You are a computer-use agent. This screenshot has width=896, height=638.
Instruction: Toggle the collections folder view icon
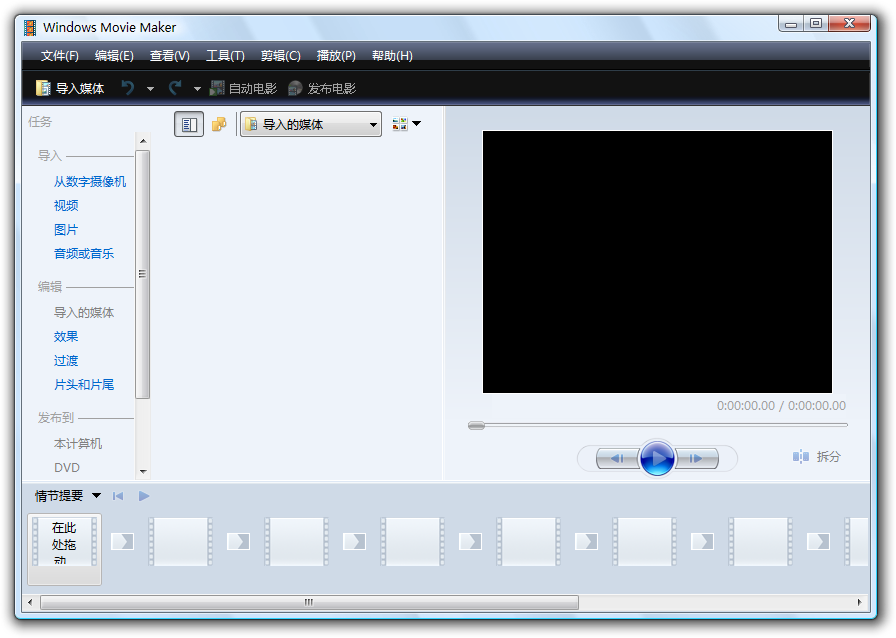coord(219,124)
